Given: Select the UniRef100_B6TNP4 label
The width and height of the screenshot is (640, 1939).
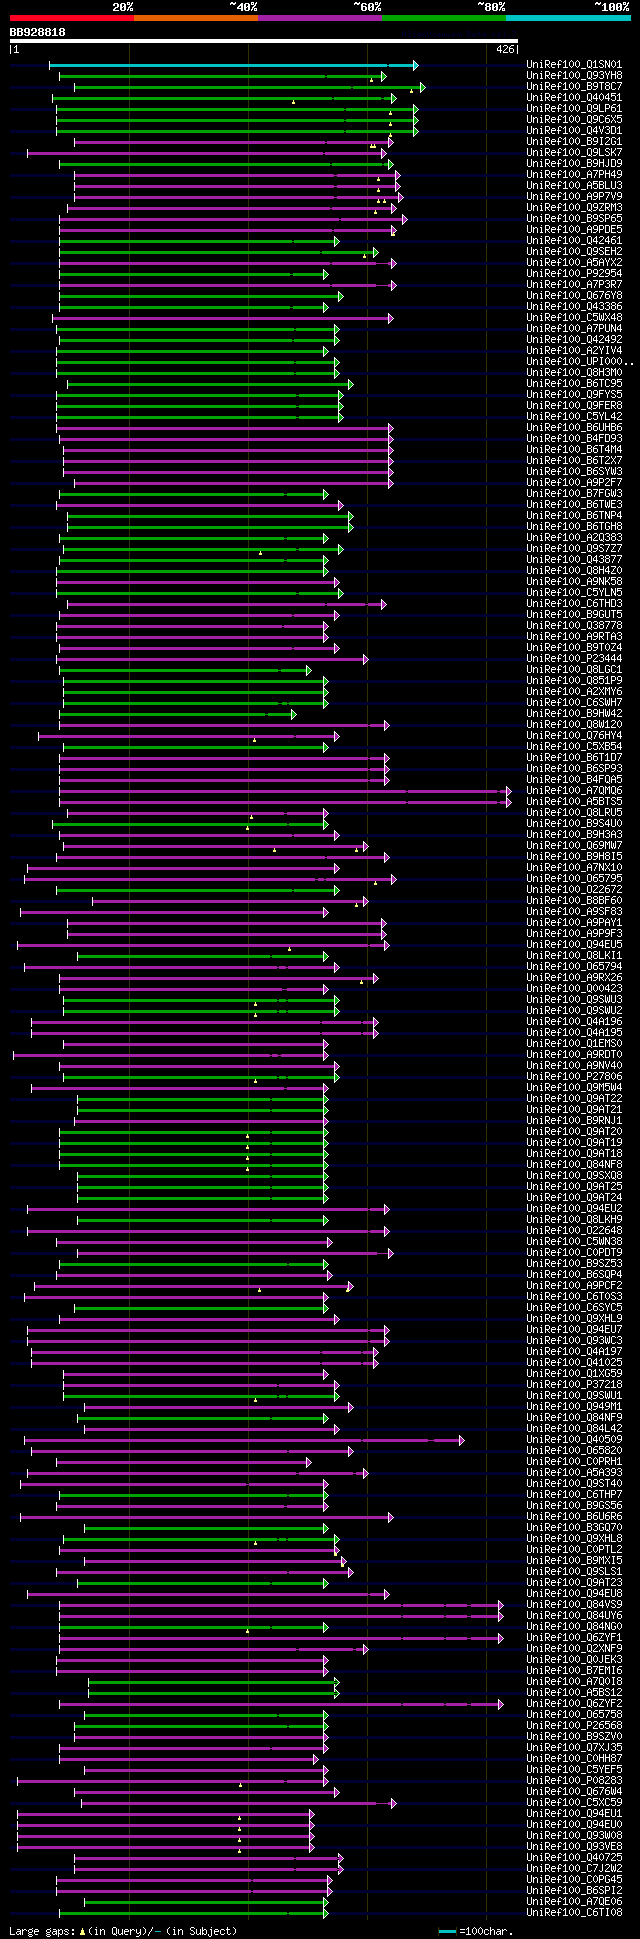Looking at the screenshot, I should click(574, 516).
